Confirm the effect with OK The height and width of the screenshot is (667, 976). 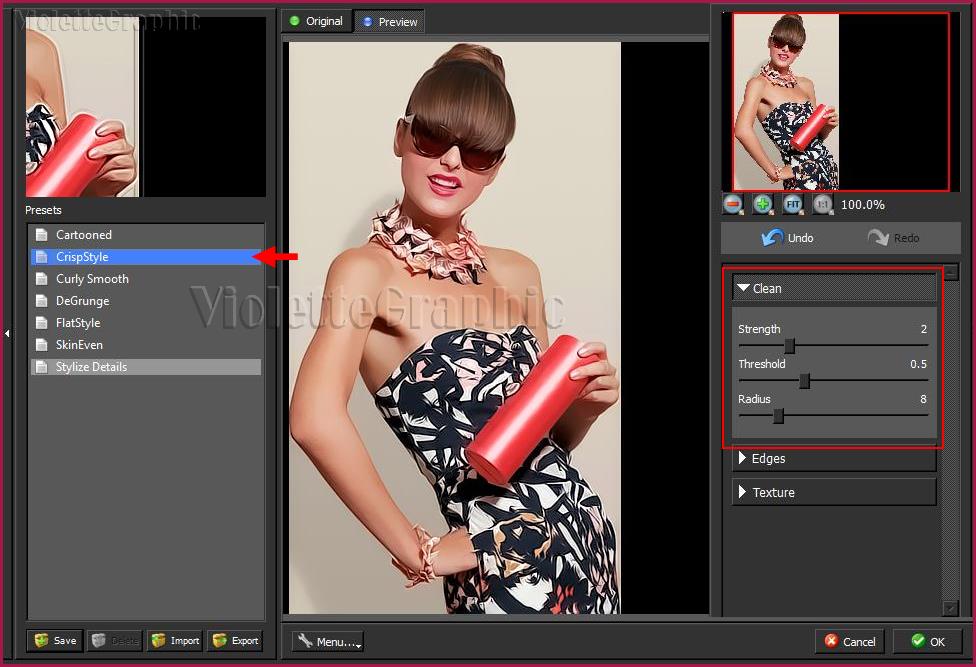[927, 642]
